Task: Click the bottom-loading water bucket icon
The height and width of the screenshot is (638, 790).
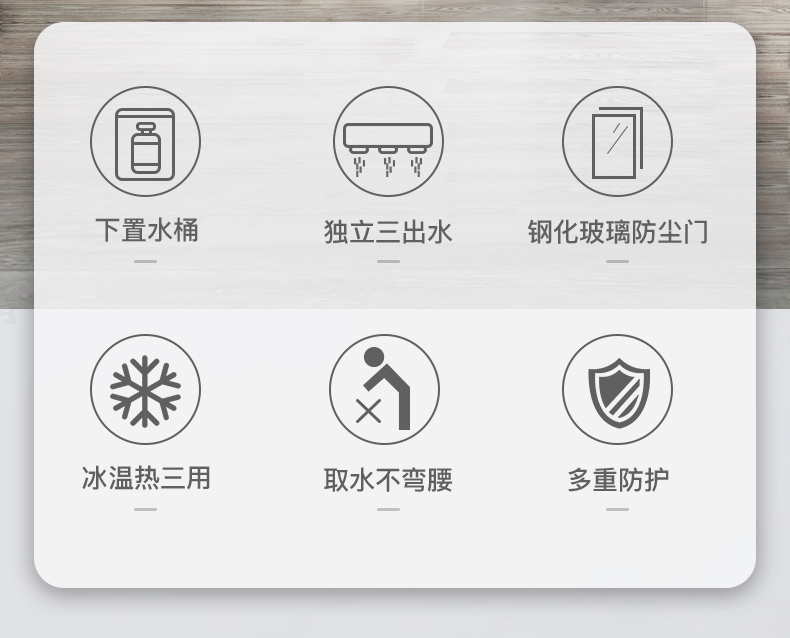Action: (x=145, y=141)
